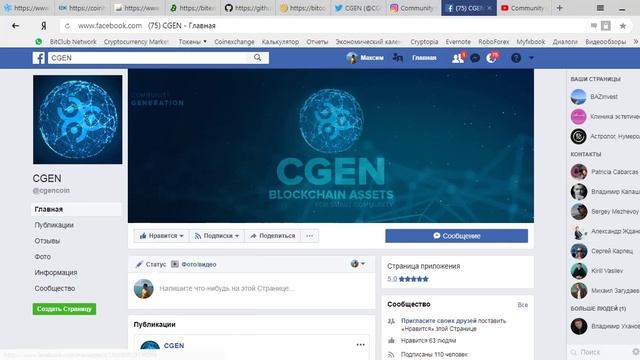
Task: Open Evernote bookmark
Action: pyautogui.click(x=458, y=42)
